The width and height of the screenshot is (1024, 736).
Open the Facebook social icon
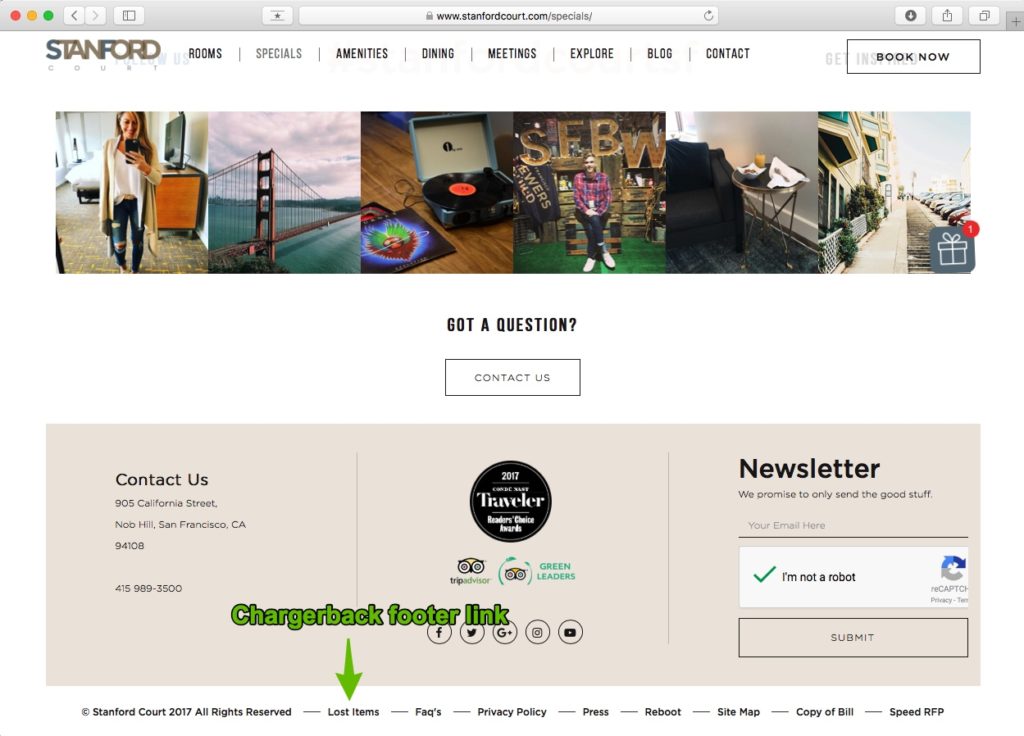(439, 632)
